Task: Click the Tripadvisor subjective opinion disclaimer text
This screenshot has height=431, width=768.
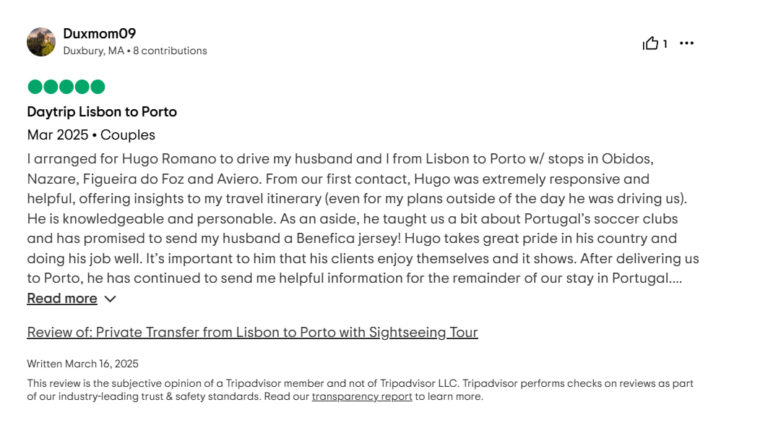Action: click(300, 383)
